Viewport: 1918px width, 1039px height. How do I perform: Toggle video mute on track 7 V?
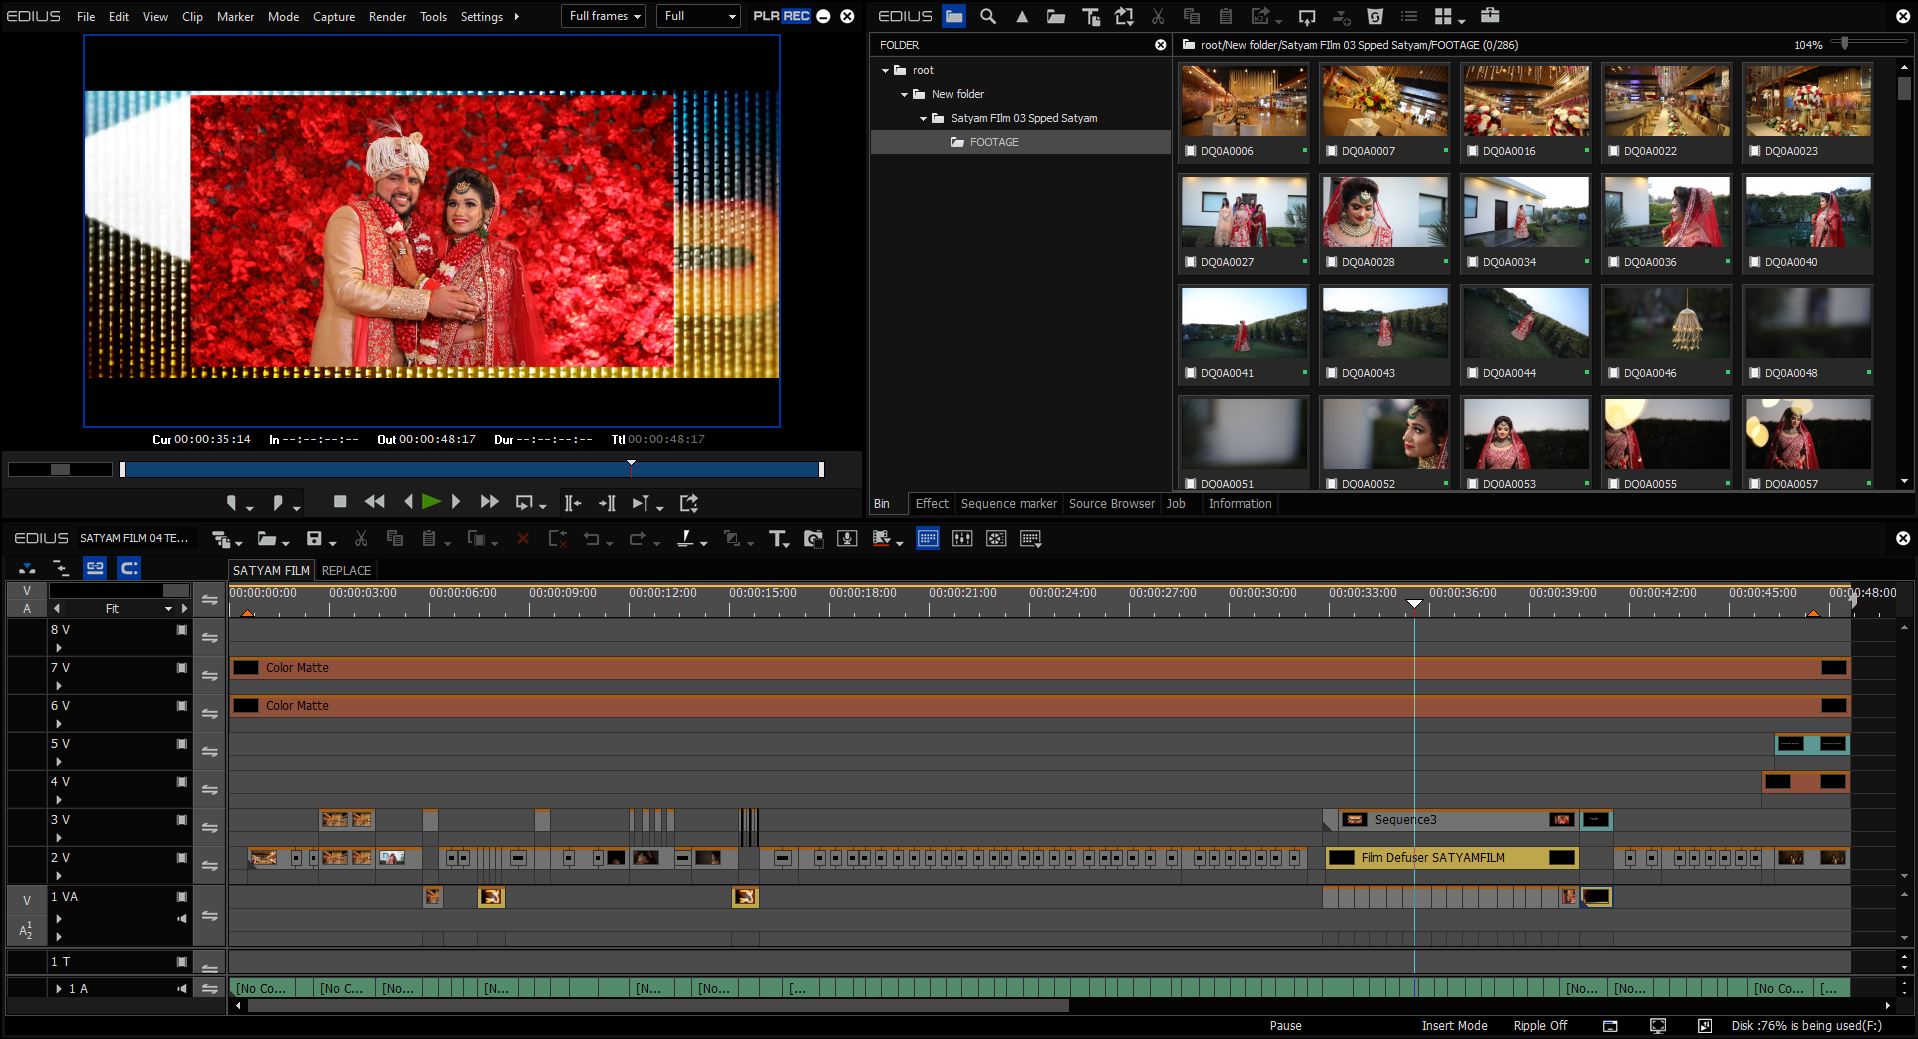[x=182, y=668]
